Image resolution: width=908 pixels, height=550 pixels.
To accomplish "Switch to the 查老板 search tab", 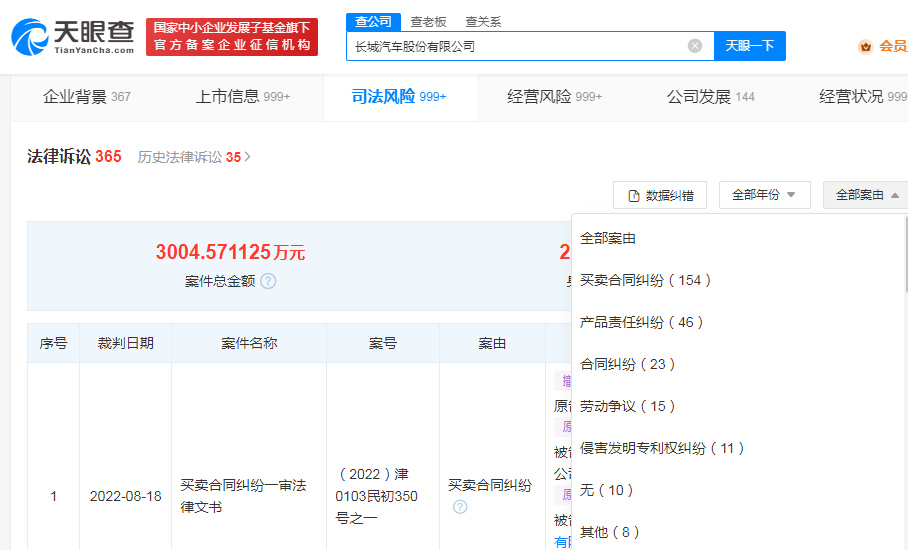I will [429, 22].
